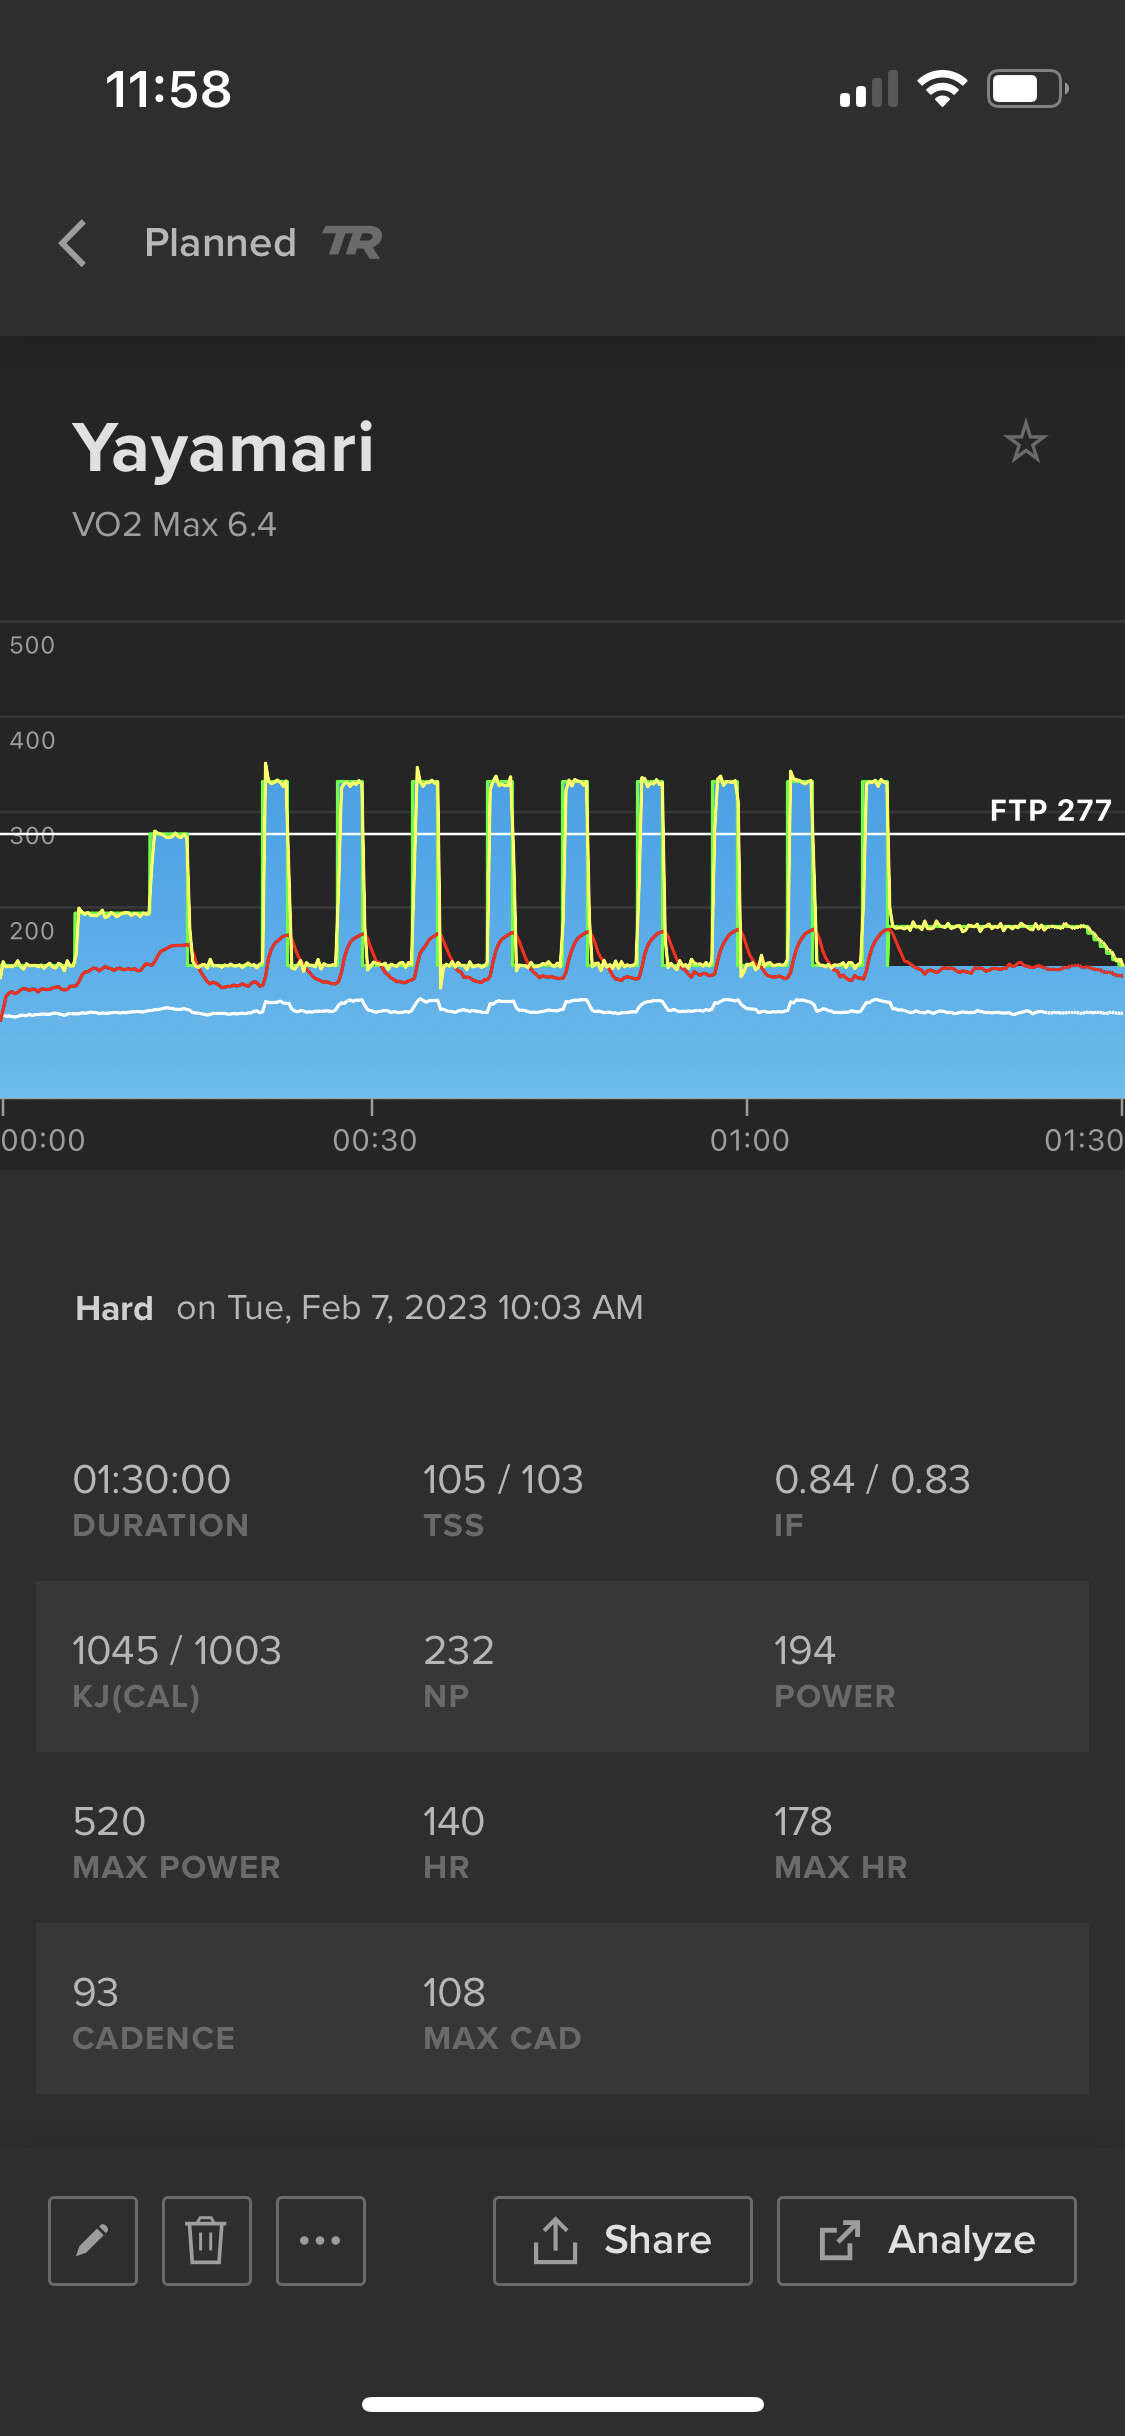Tap the Share button
Viewport: 1125px width, 2436px height.
623,2241
